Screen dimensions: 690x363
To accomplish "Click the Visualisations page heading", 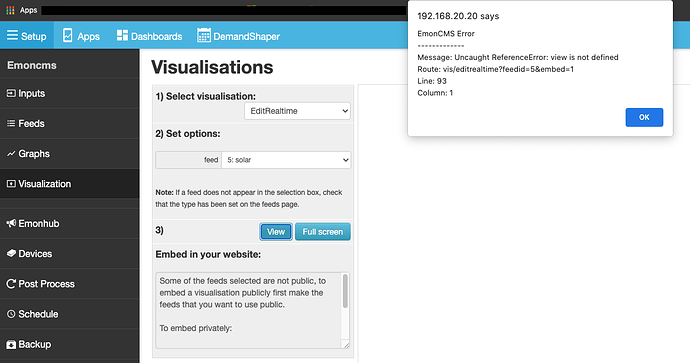I will [212, 67].
